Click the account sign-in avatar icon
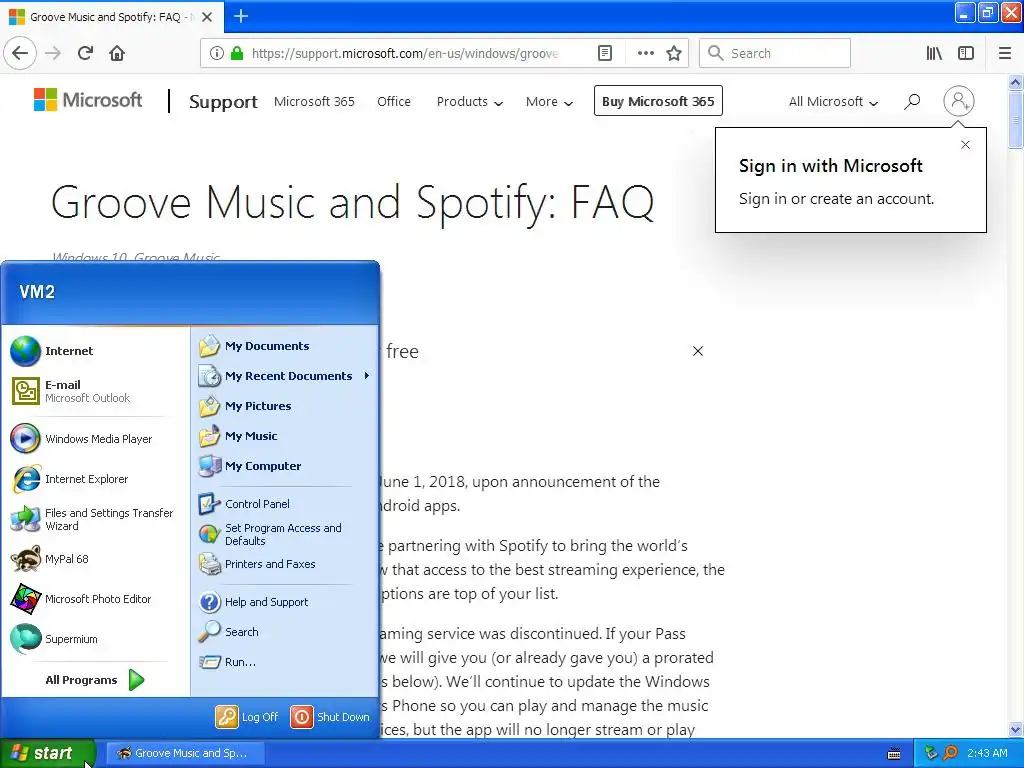This screenshot has height=768, width=1024. point(958,101)
